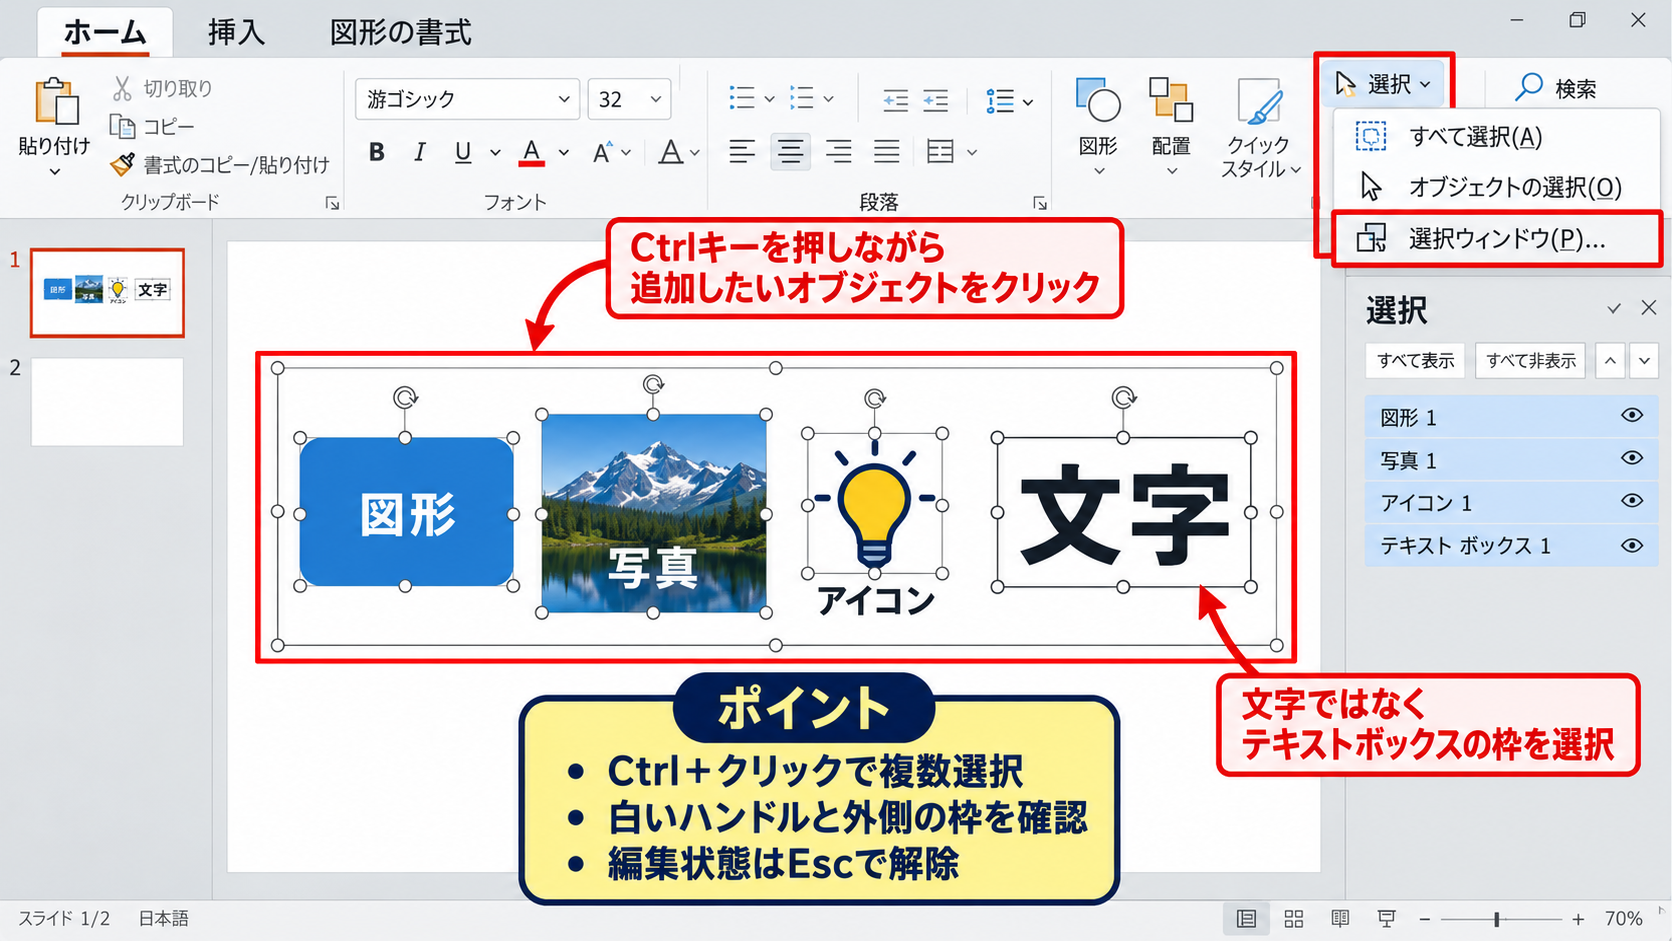Center the text alignment
Viewport: 1672px width, 941px height.
coord(790,152)
